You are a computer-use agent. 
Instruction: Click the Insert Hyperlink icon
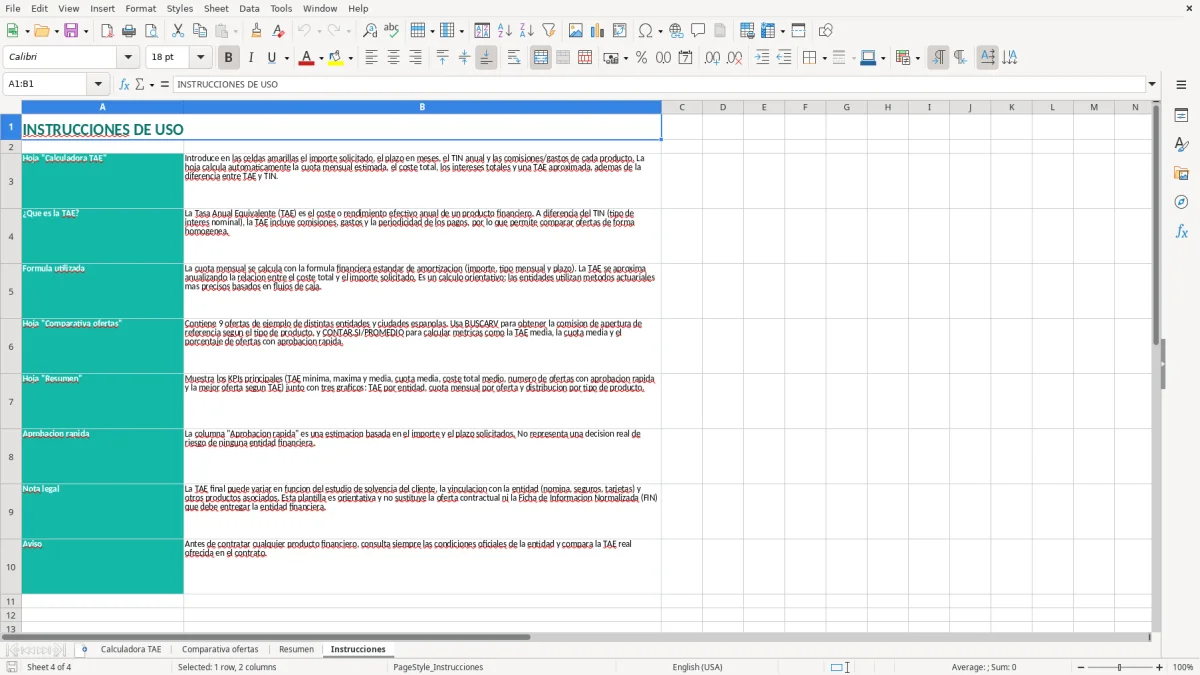click(x=677, y=31)
